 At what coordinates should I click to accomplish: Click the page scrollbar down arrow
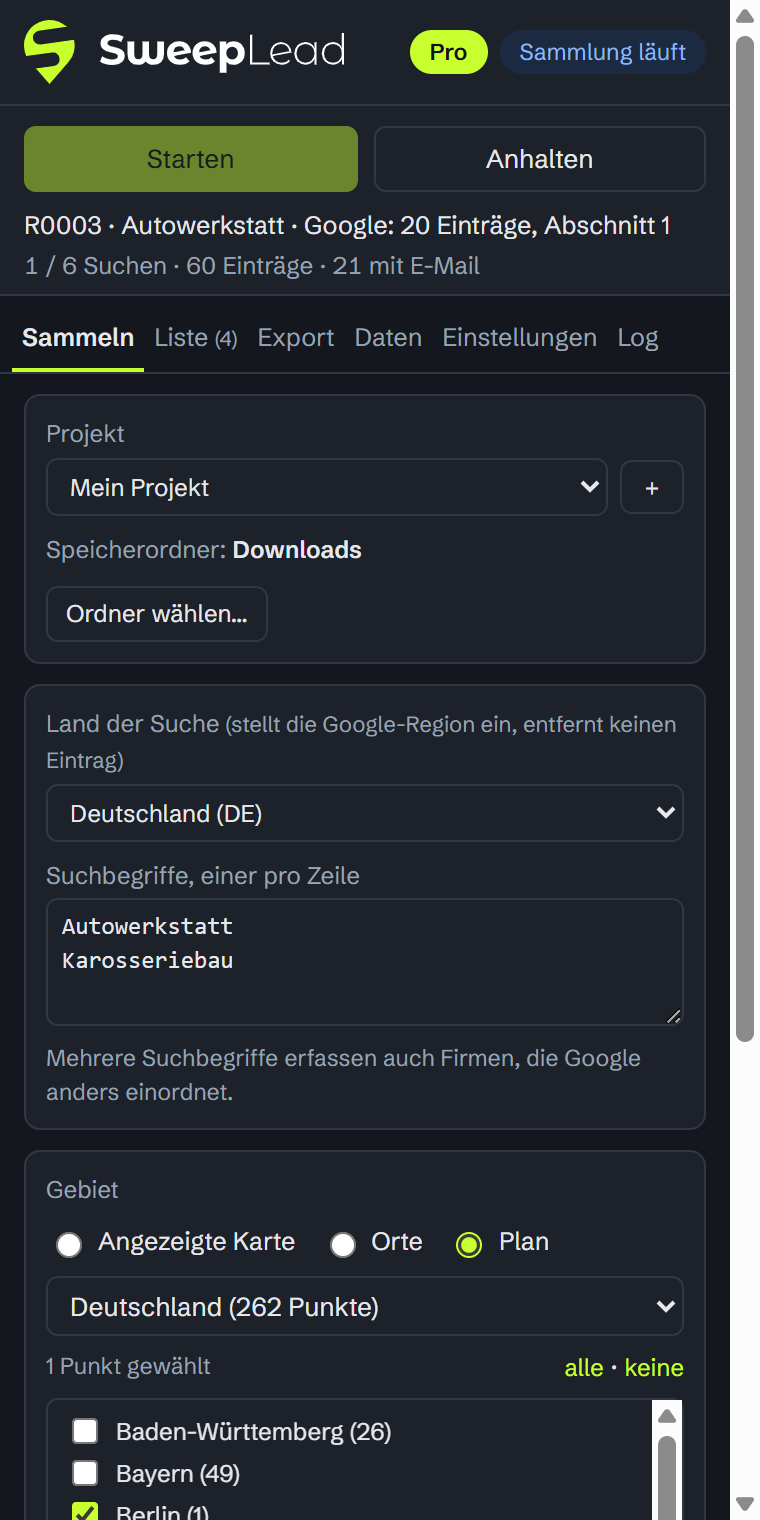pyautogui.click(x=745, y=1504)
